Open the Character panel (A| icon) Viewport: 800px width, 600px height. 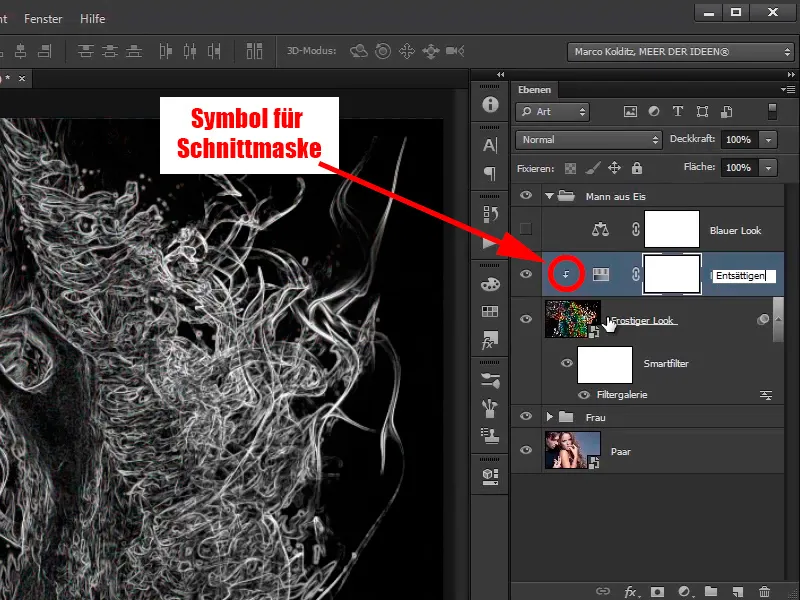pos(490,145)
